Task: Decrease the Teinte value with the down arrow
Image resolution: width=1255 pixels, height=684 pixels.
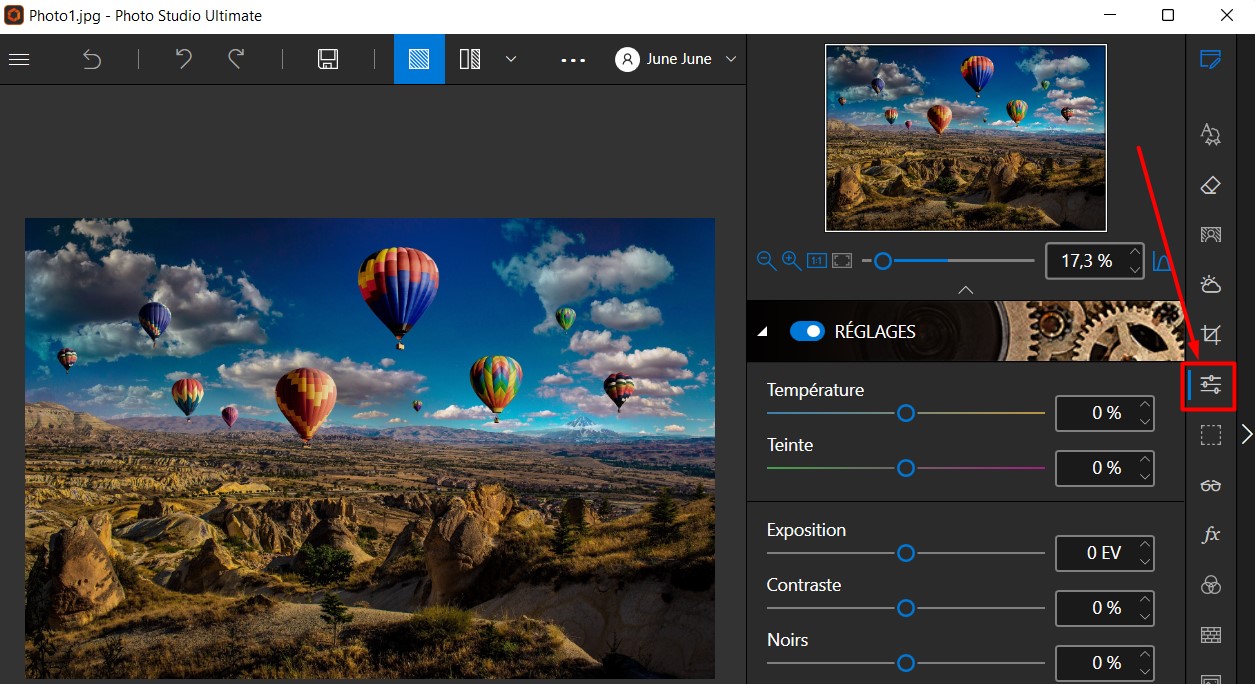Action: pos(1145,476)
